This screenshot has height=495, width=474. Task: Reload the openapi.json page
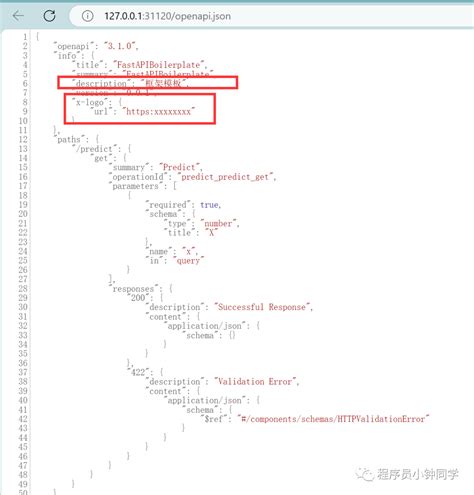[49, 16]
